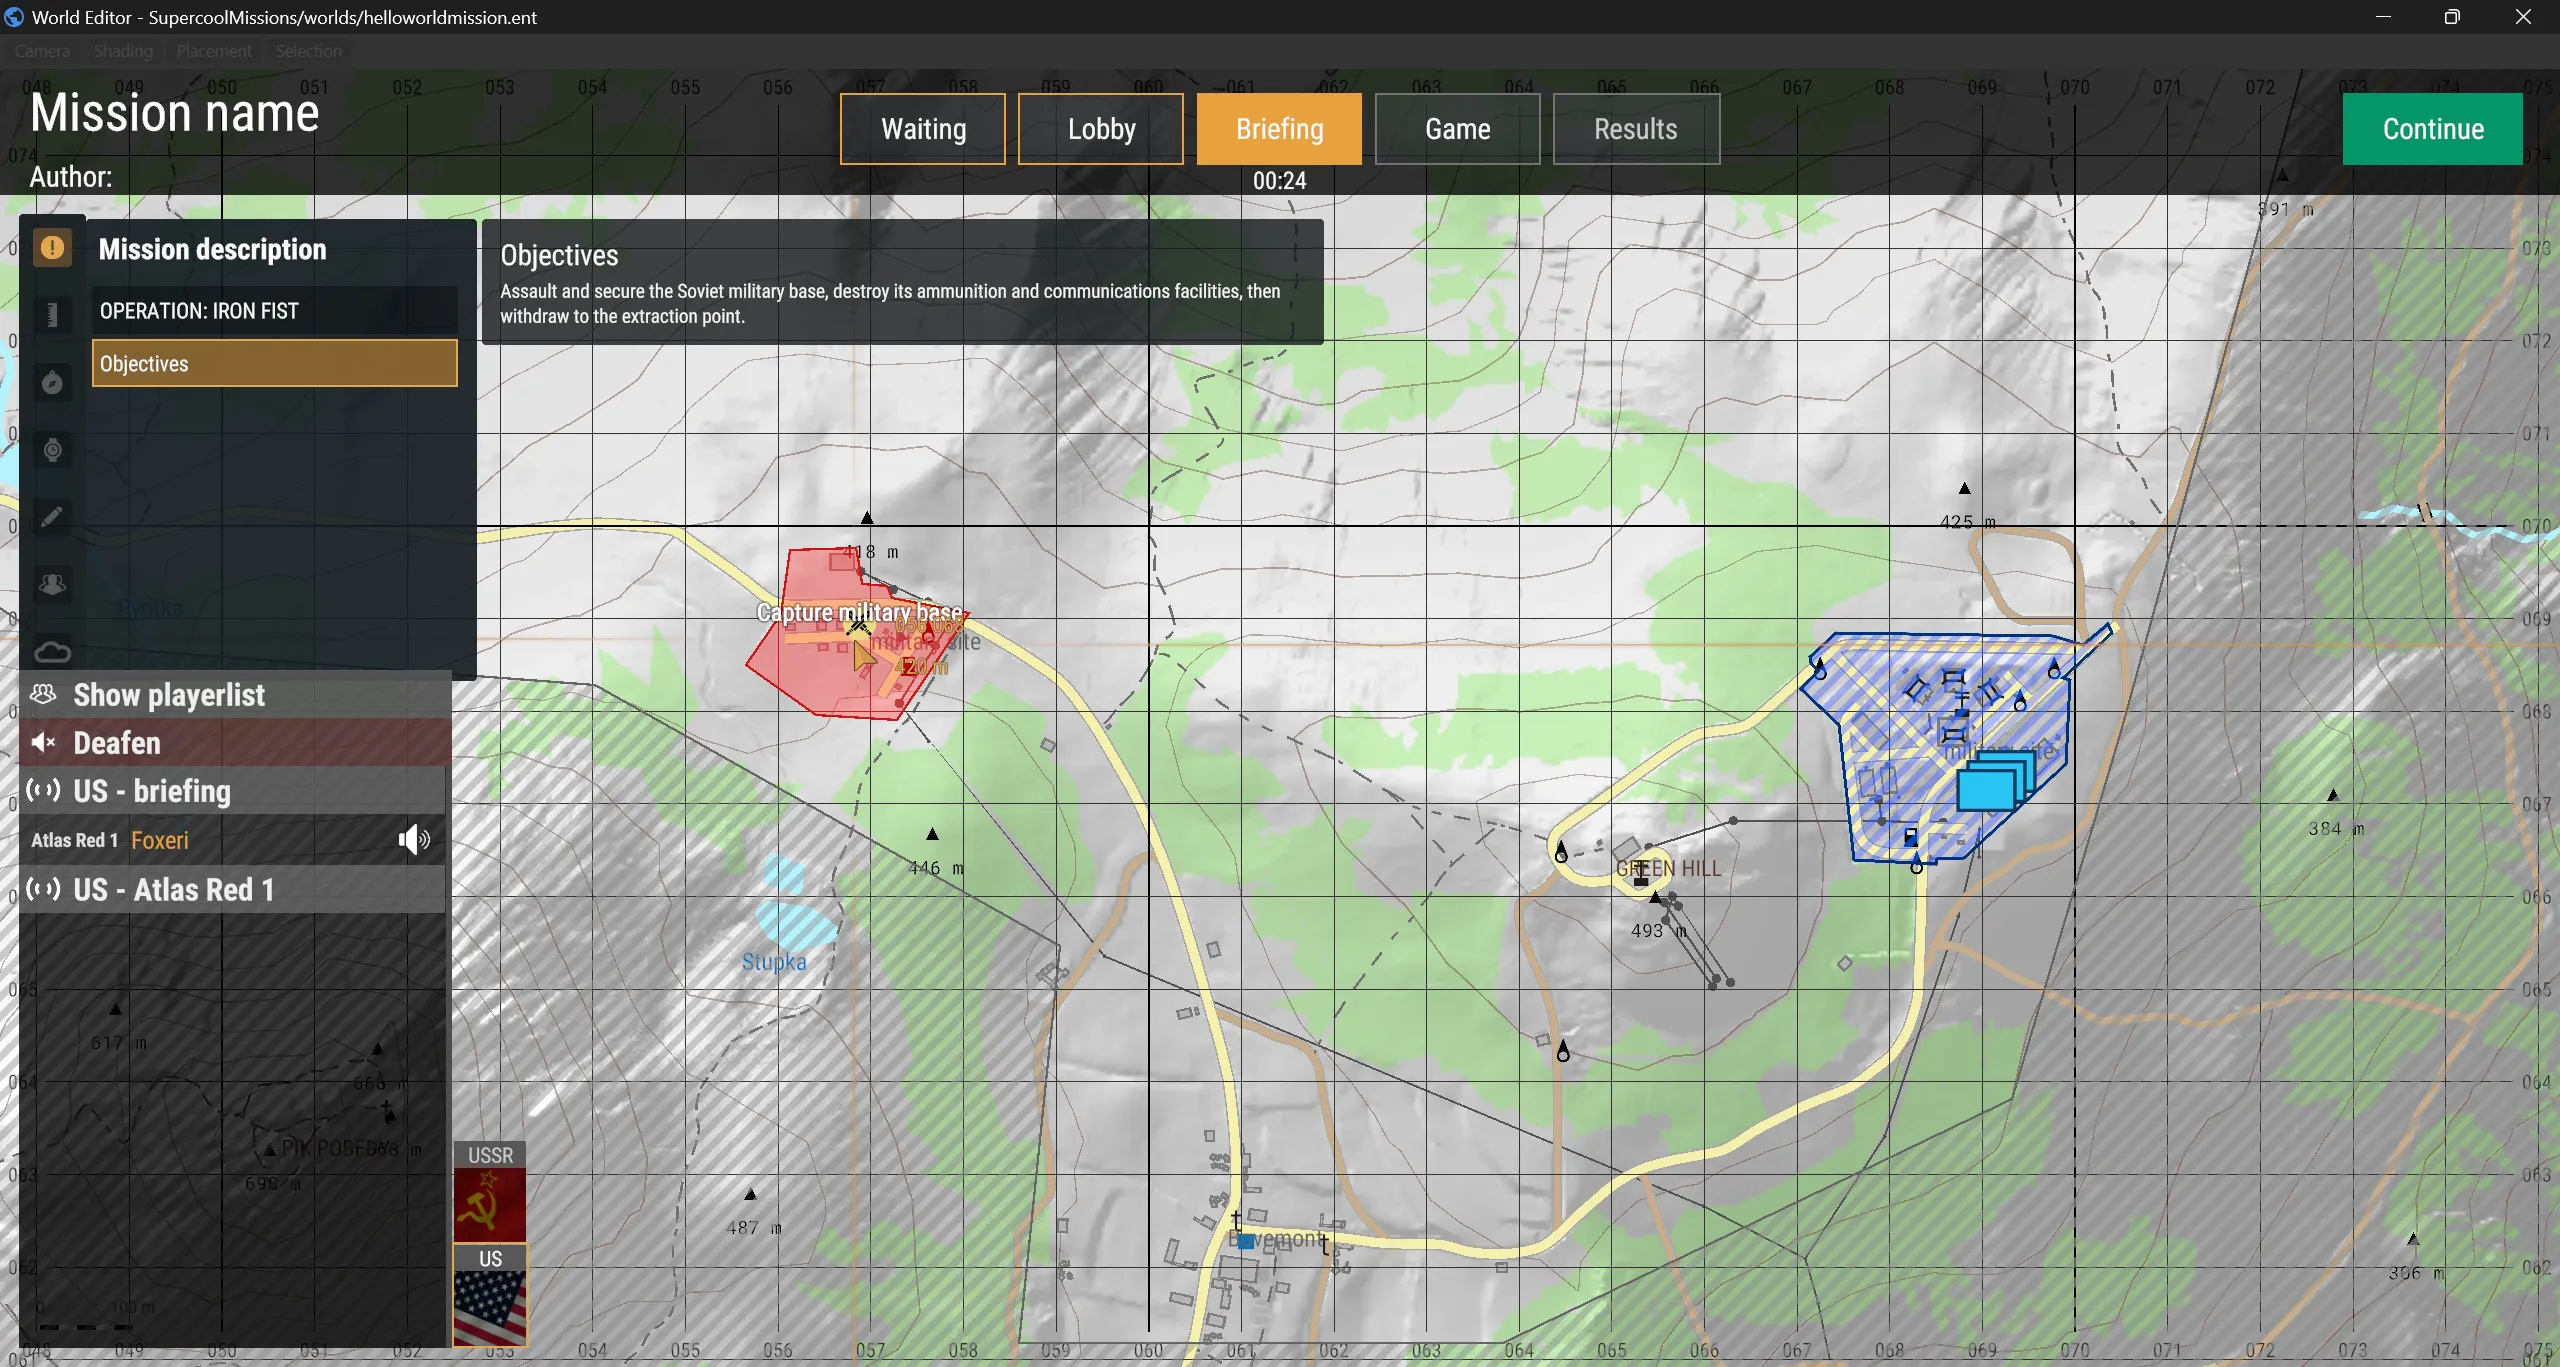Open the Placement menu
This screenshot has height=1367, width=2560.
point(214,51)
